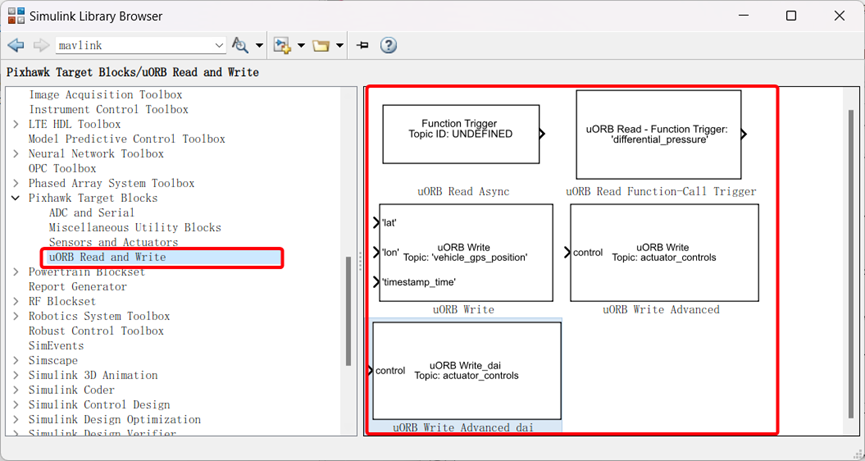Open the mavlink search history dropdown

click(219, 46)
